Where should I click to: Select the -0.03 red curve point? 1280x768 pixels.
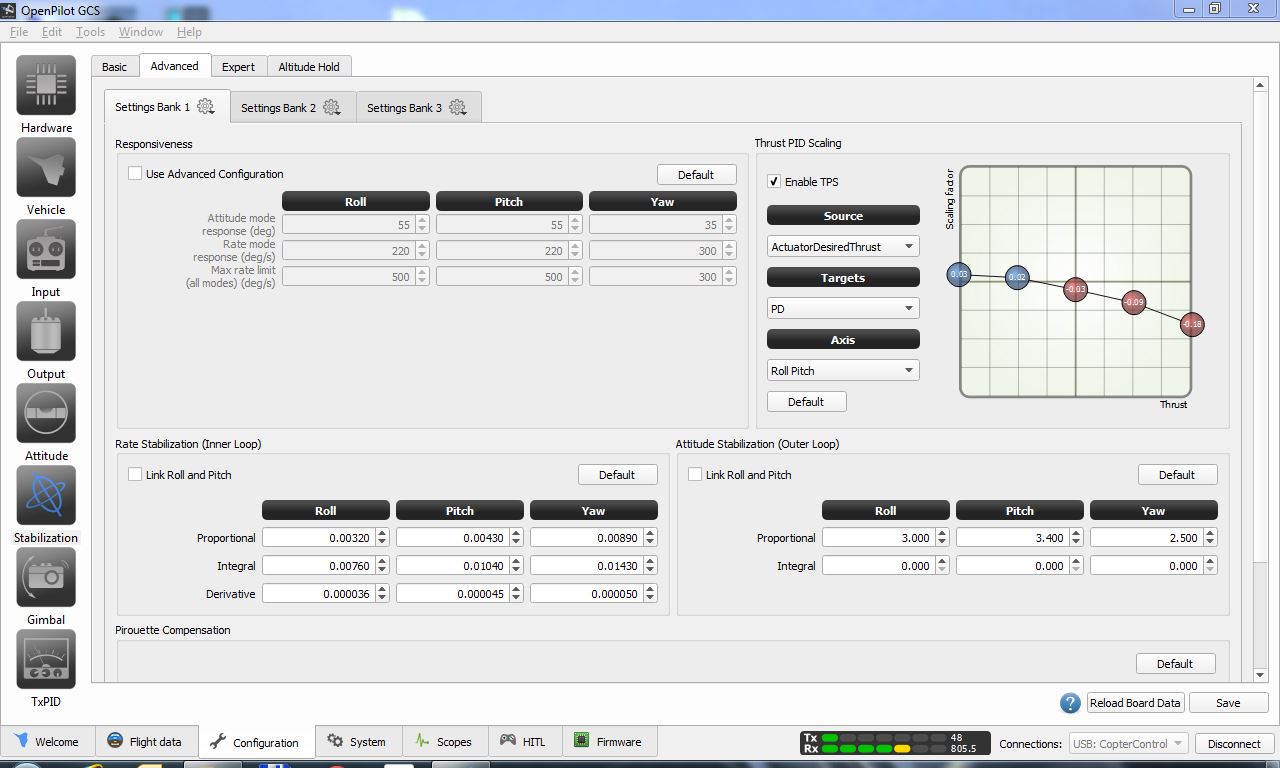tap(1075, 290)
